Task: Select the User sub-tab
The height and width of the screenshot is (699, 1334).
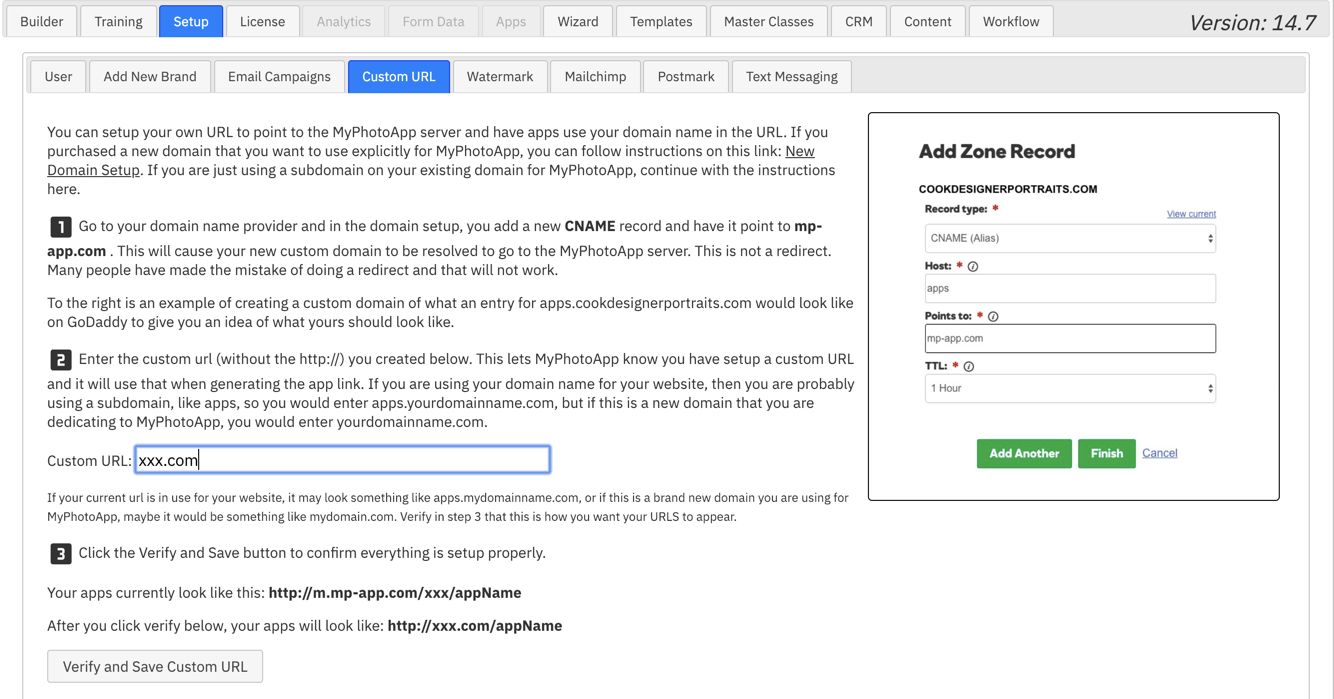Action: [x=58, y=76]
